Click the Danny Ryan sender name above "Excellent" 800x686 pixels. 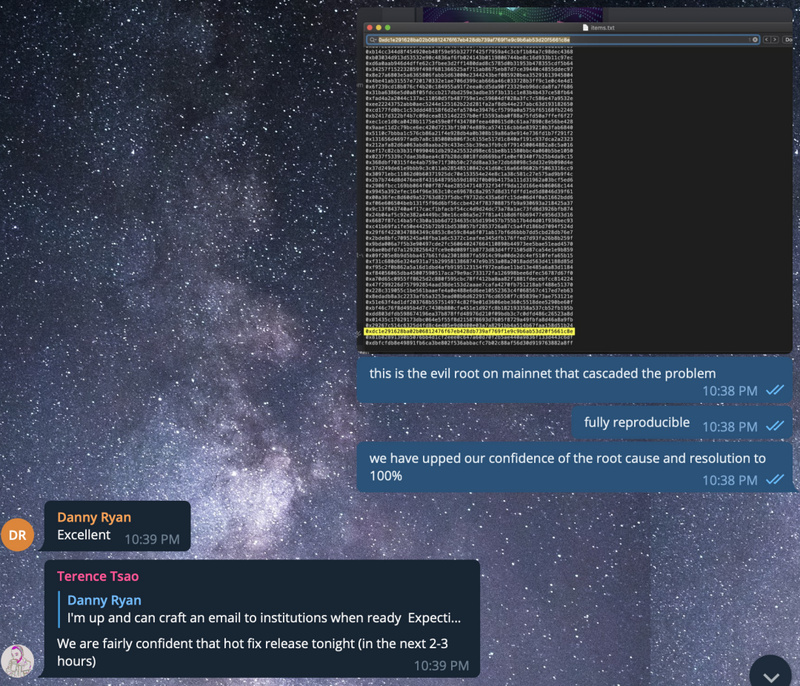94,517
